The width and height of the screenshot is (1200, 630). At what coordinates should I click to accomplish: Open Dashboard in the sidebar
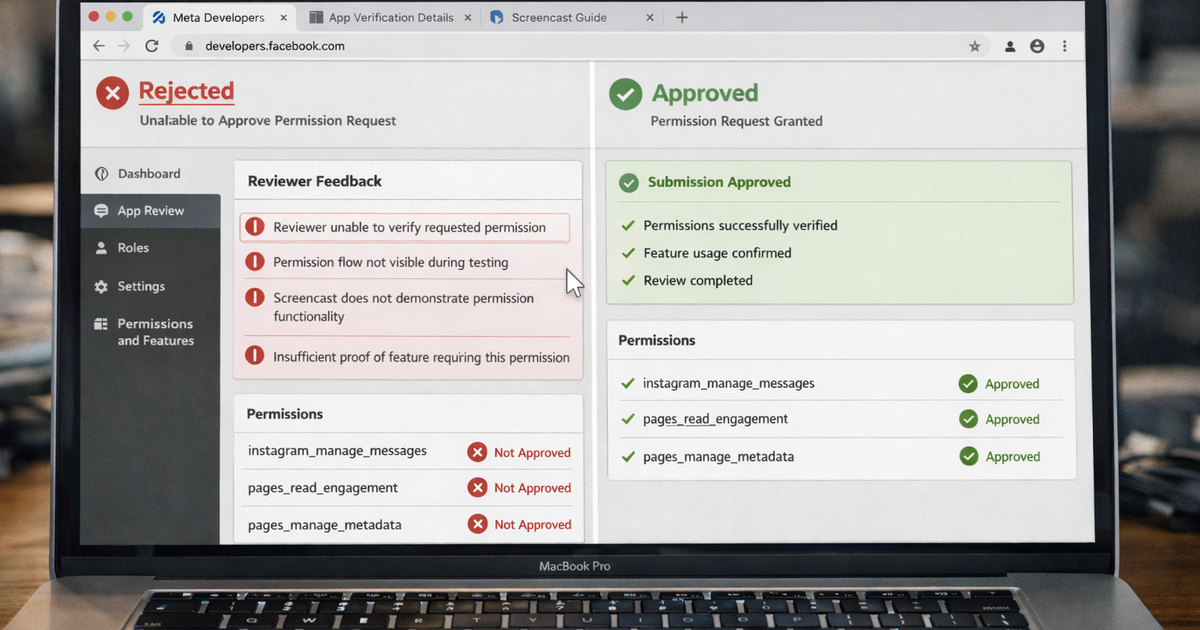pyautogui.click(x=150, y=174)
